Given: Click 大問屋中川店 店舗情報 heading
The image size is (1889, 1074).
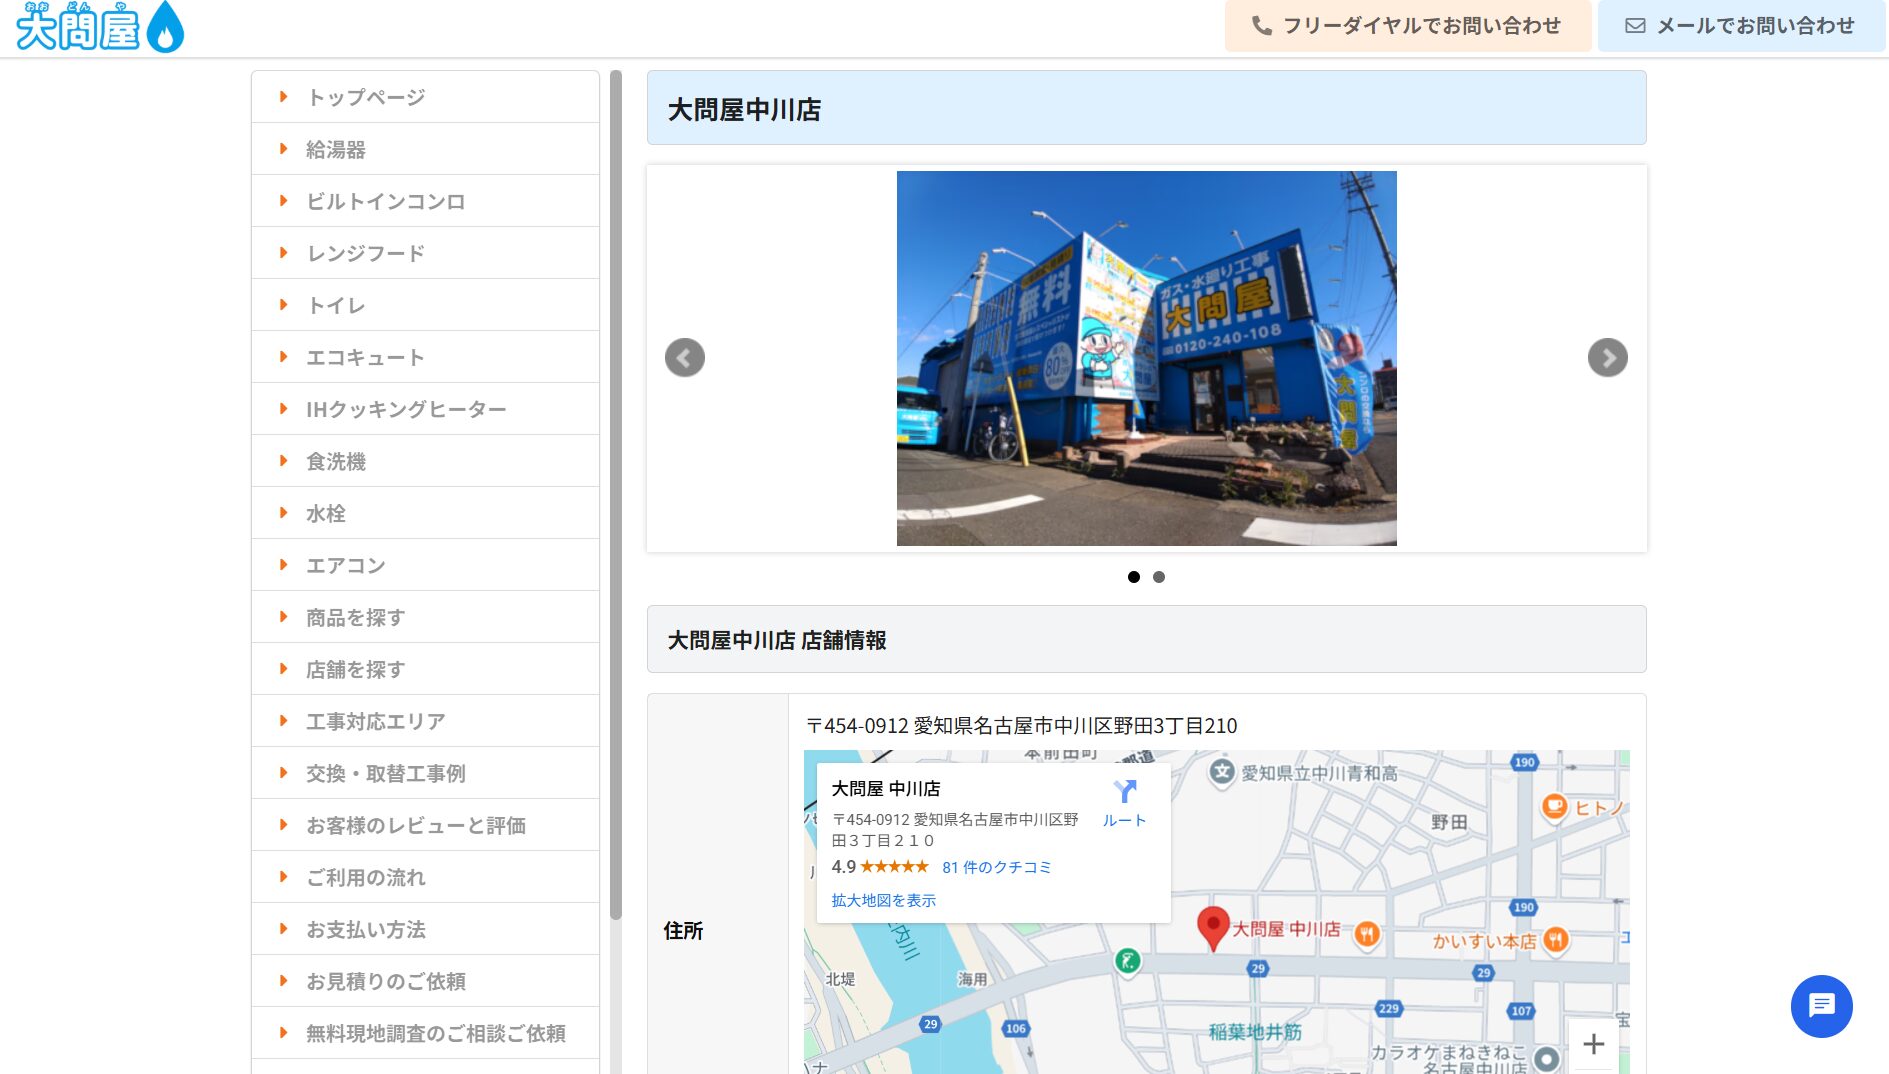Looking at the screenshot, I should pyautogui.click(x=777, y=640).
